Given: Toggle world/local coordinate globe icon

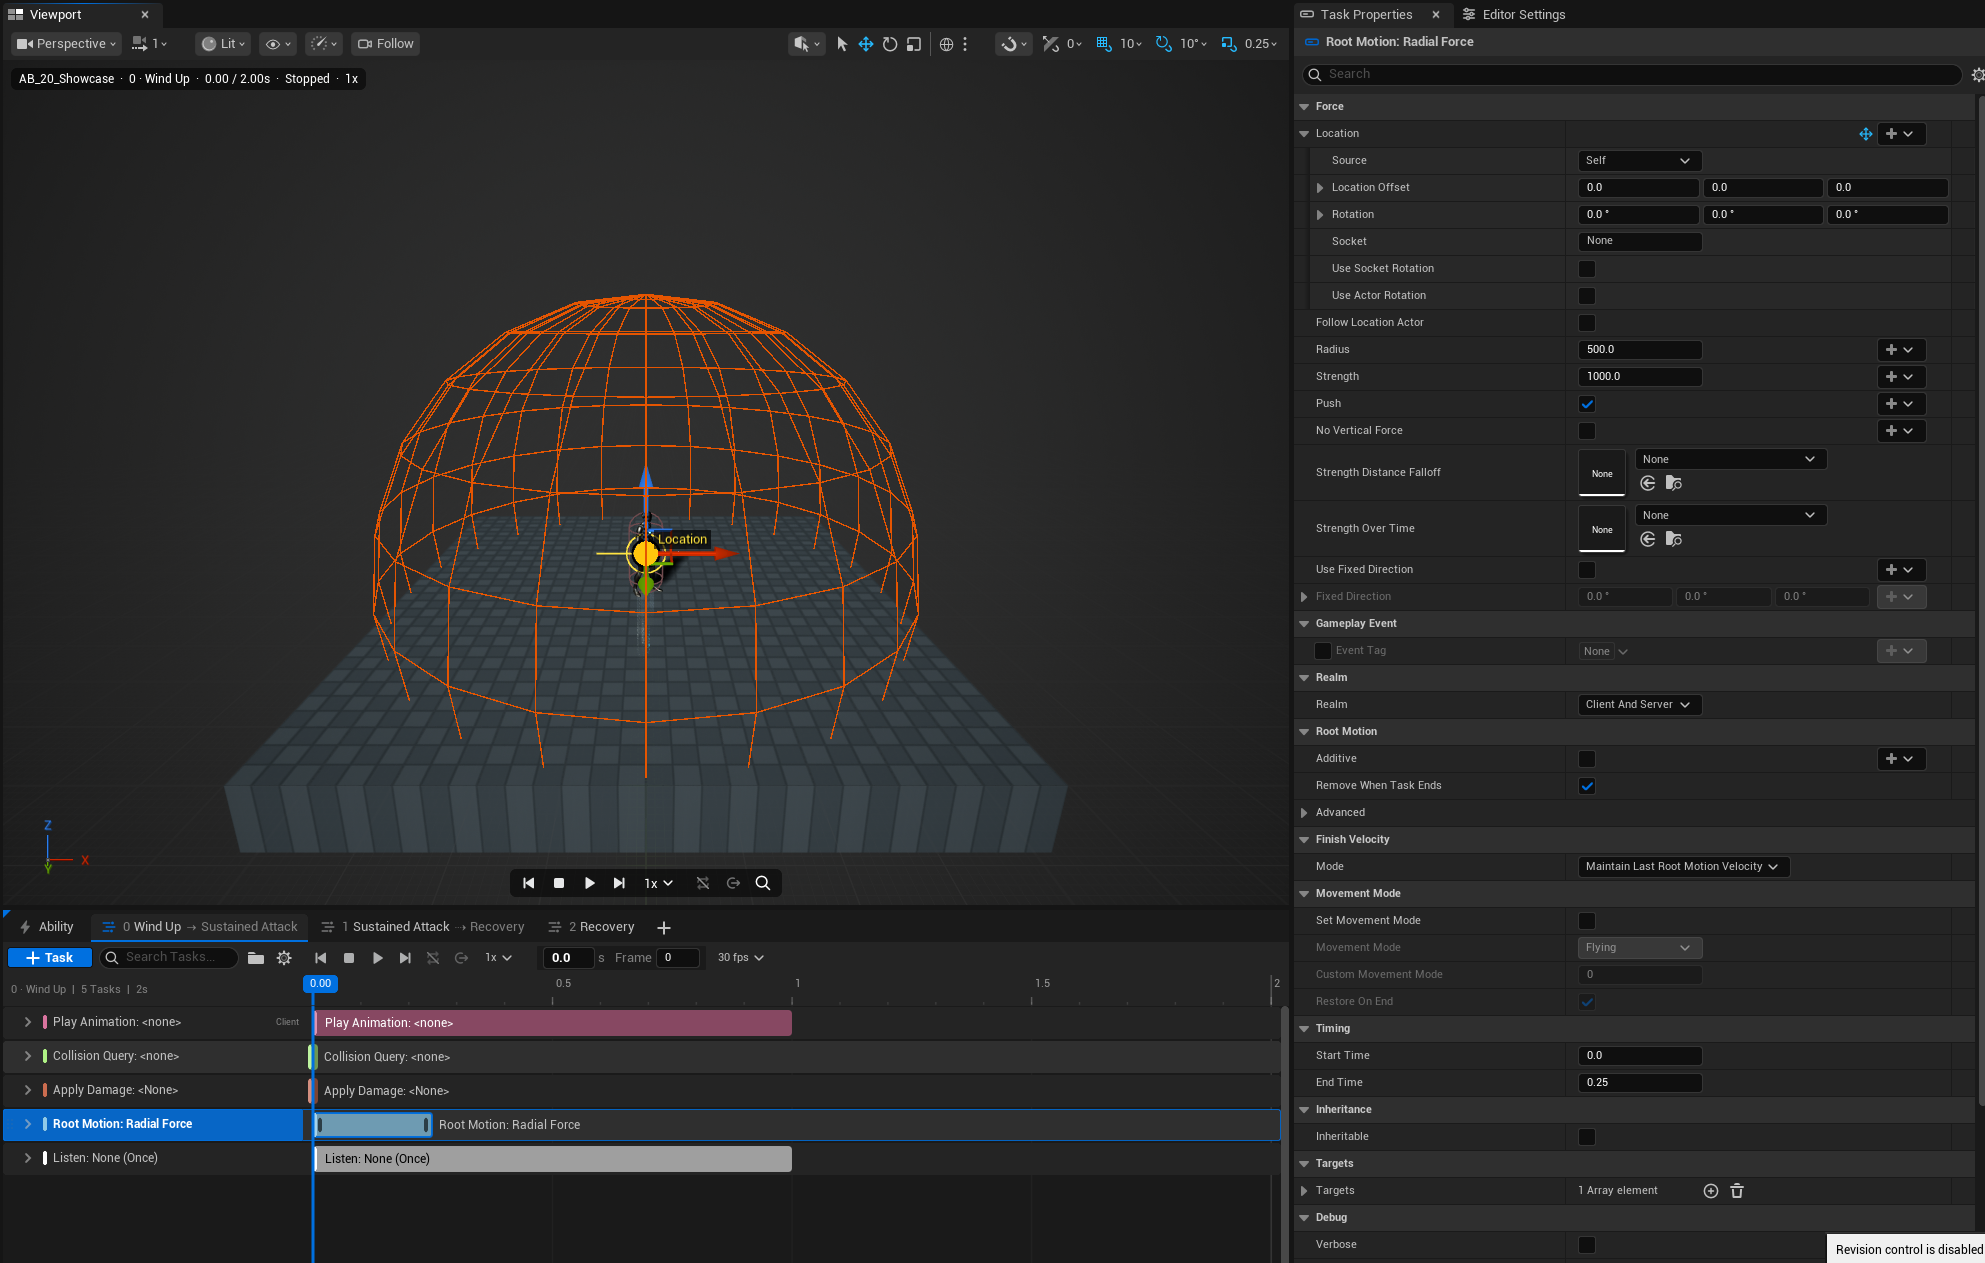Looking at the screenshot, I should tap(946, 44).
